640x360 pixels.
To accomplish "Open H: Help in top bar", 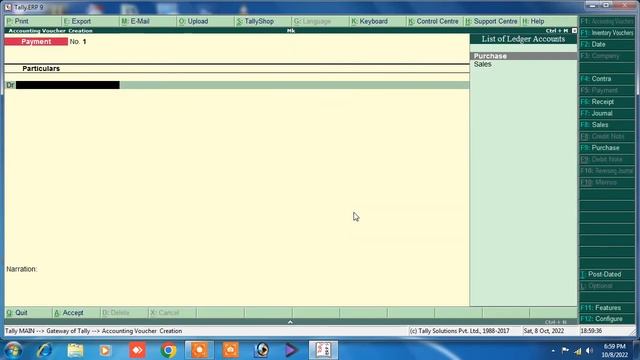I will pyautogui.click(x=549, y=21).
